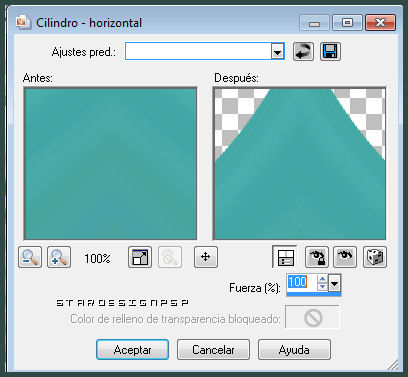Randomize parameters with the dice icon
Image resolution: width=408 pixels, height=377 pixels.
point(375,257)
